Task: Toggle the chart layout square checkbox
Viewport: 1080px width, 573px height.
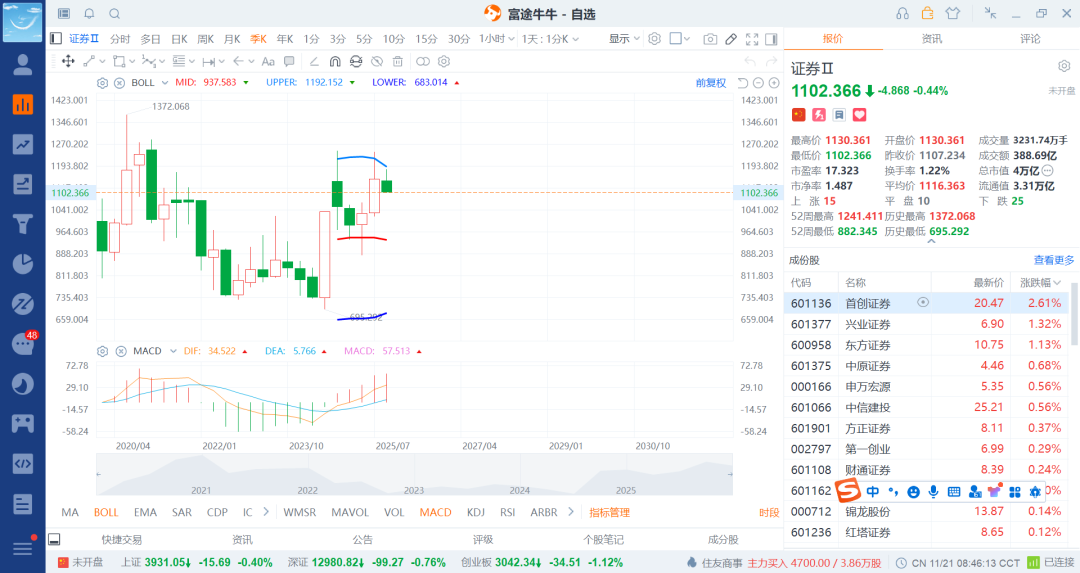Action: (676, 39)
